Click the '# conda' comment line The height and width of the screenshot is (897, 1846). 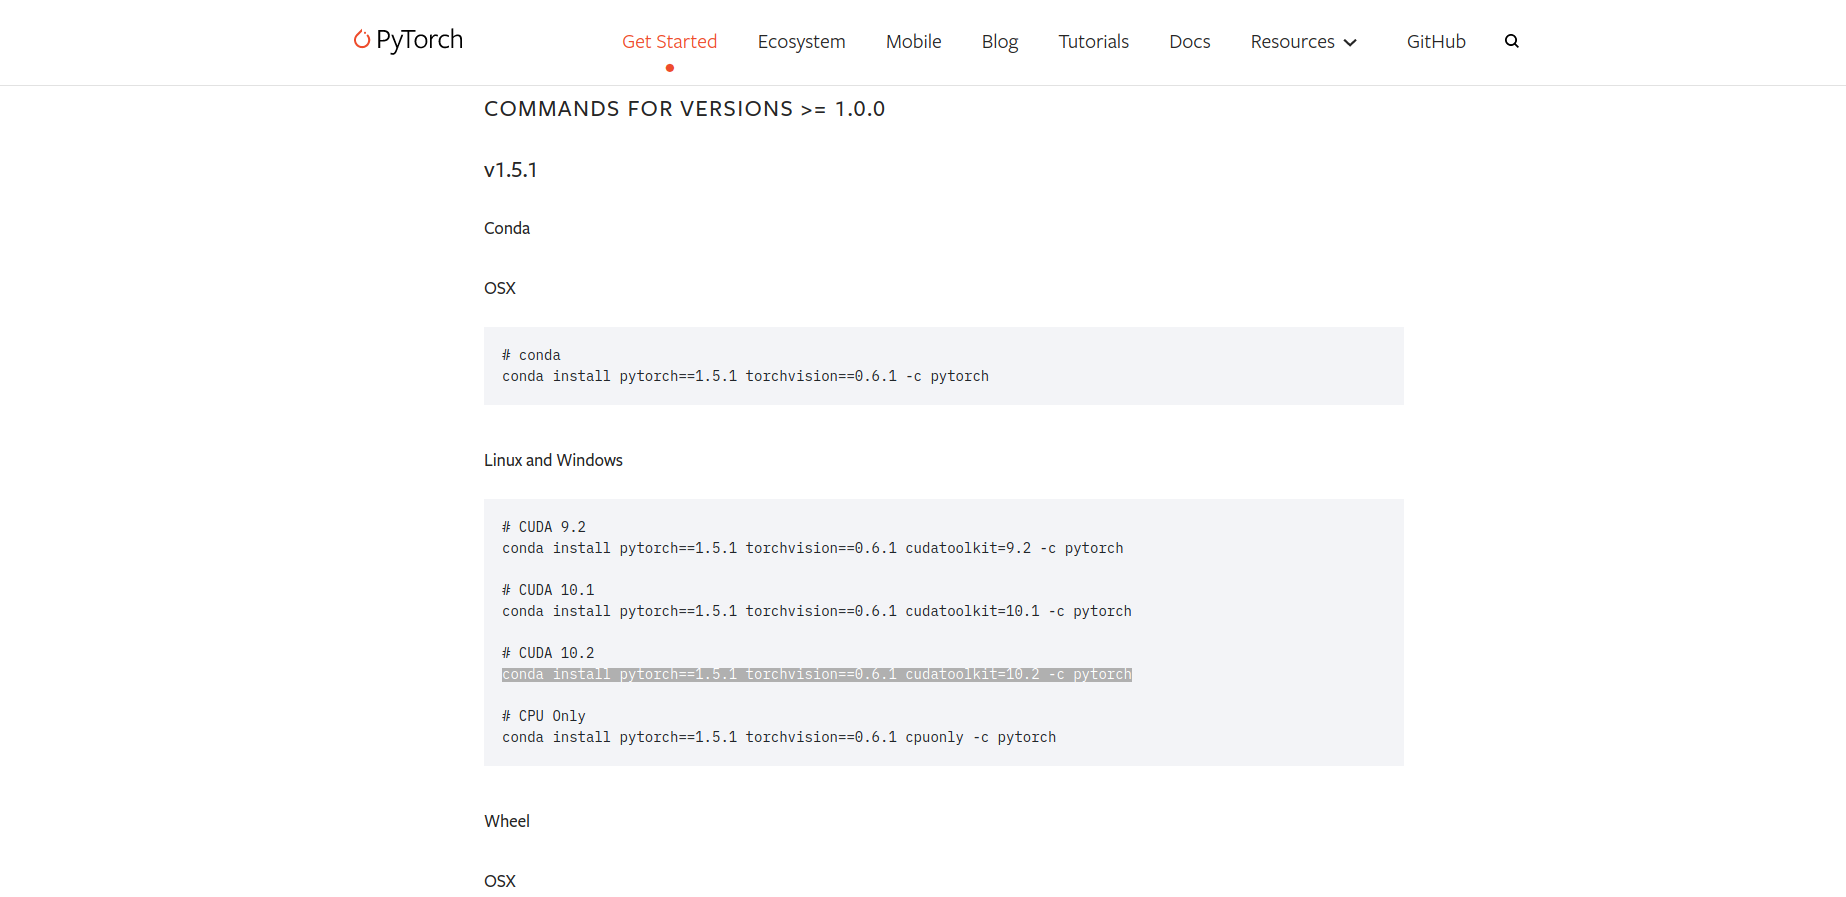tap(531, 355)
